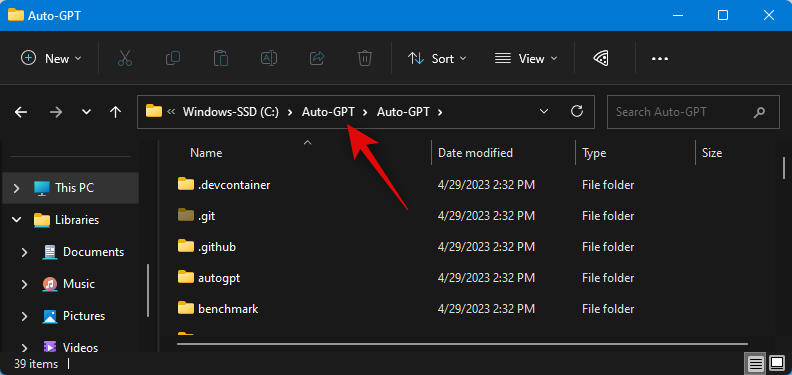Go back with the left arrow
Screen dimensions: 792x375
[21, 112]
